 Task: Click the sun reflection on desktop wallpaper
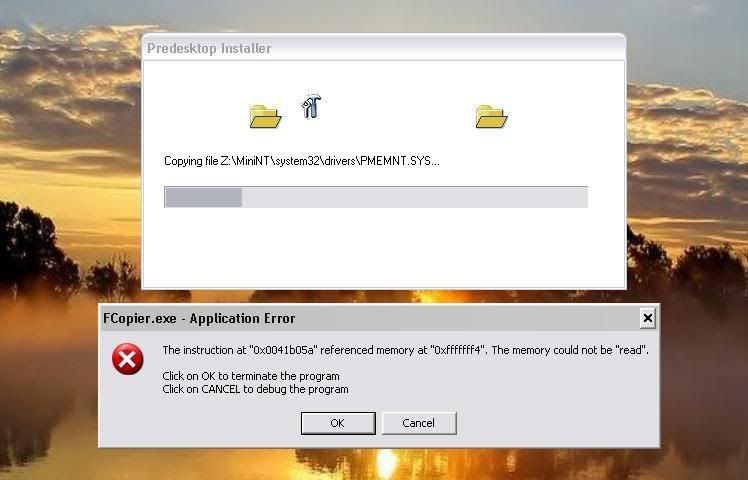point(385,463)
